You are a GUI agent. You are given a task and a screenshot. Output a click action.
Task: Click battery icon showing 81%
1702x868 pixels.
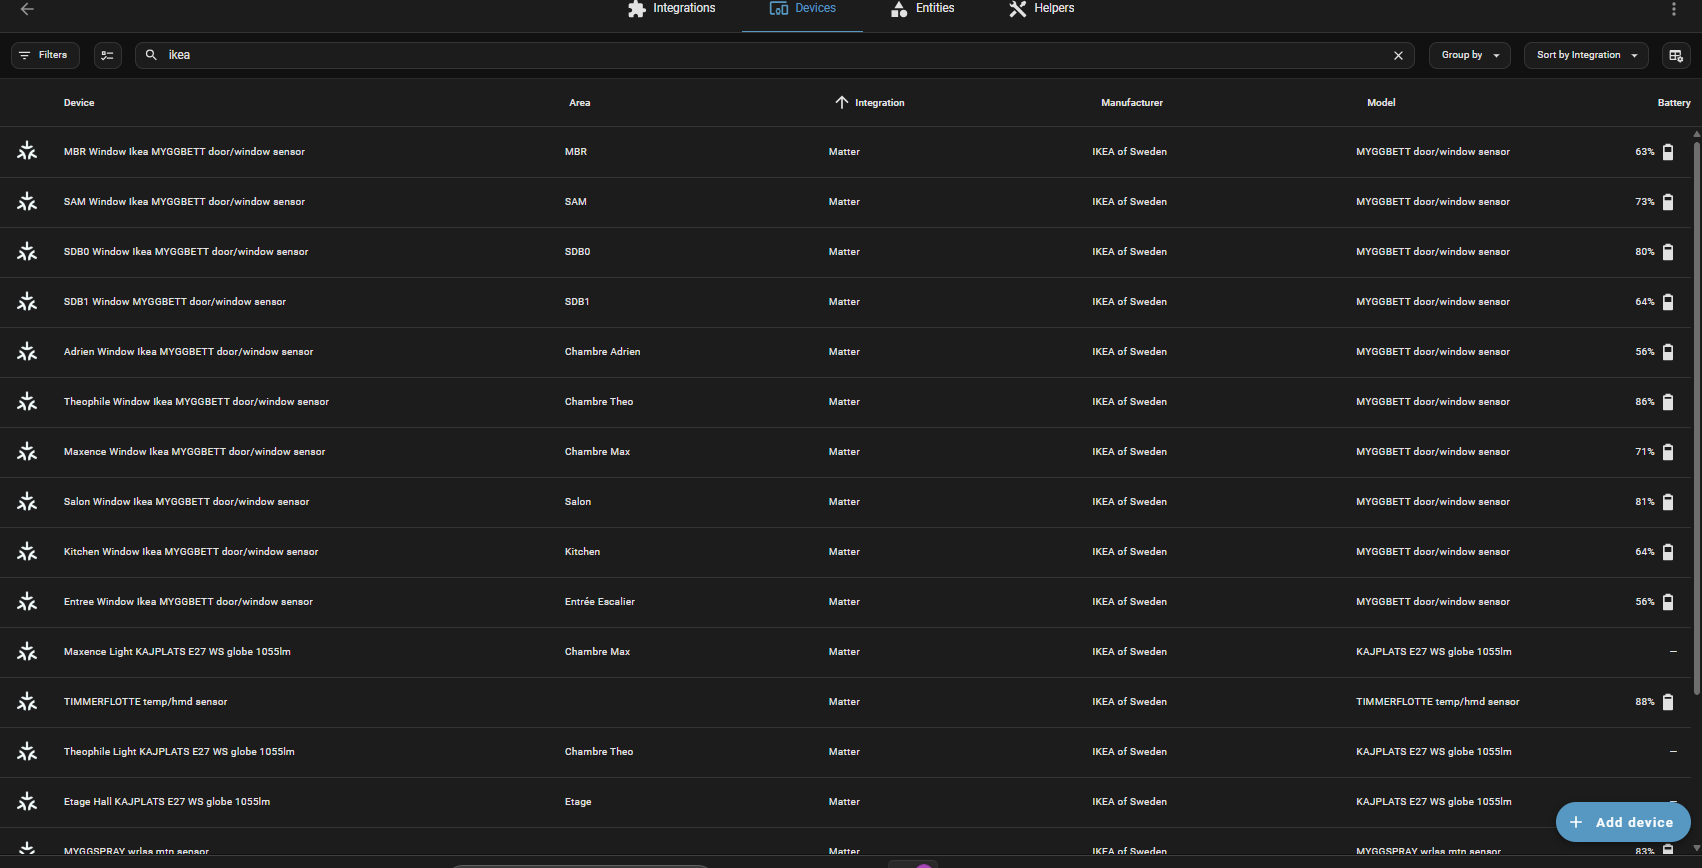coord(1668,502)
